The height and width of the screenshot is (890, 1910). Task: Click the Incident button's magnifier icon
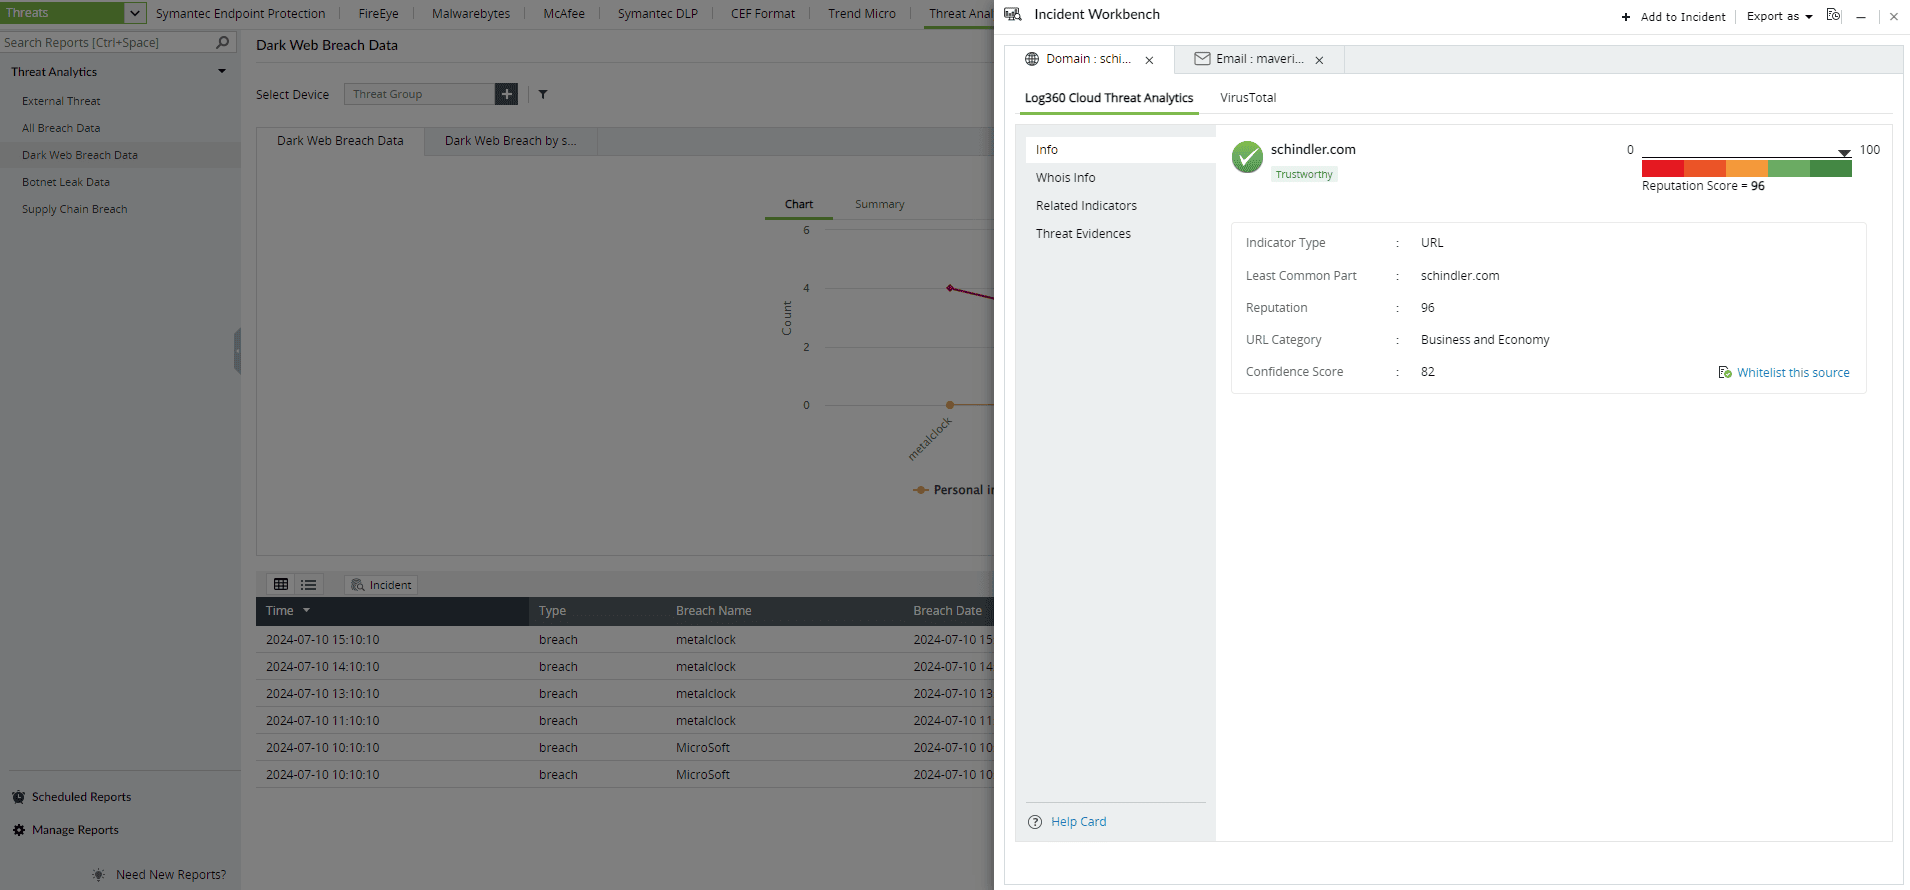click(357, 585)
